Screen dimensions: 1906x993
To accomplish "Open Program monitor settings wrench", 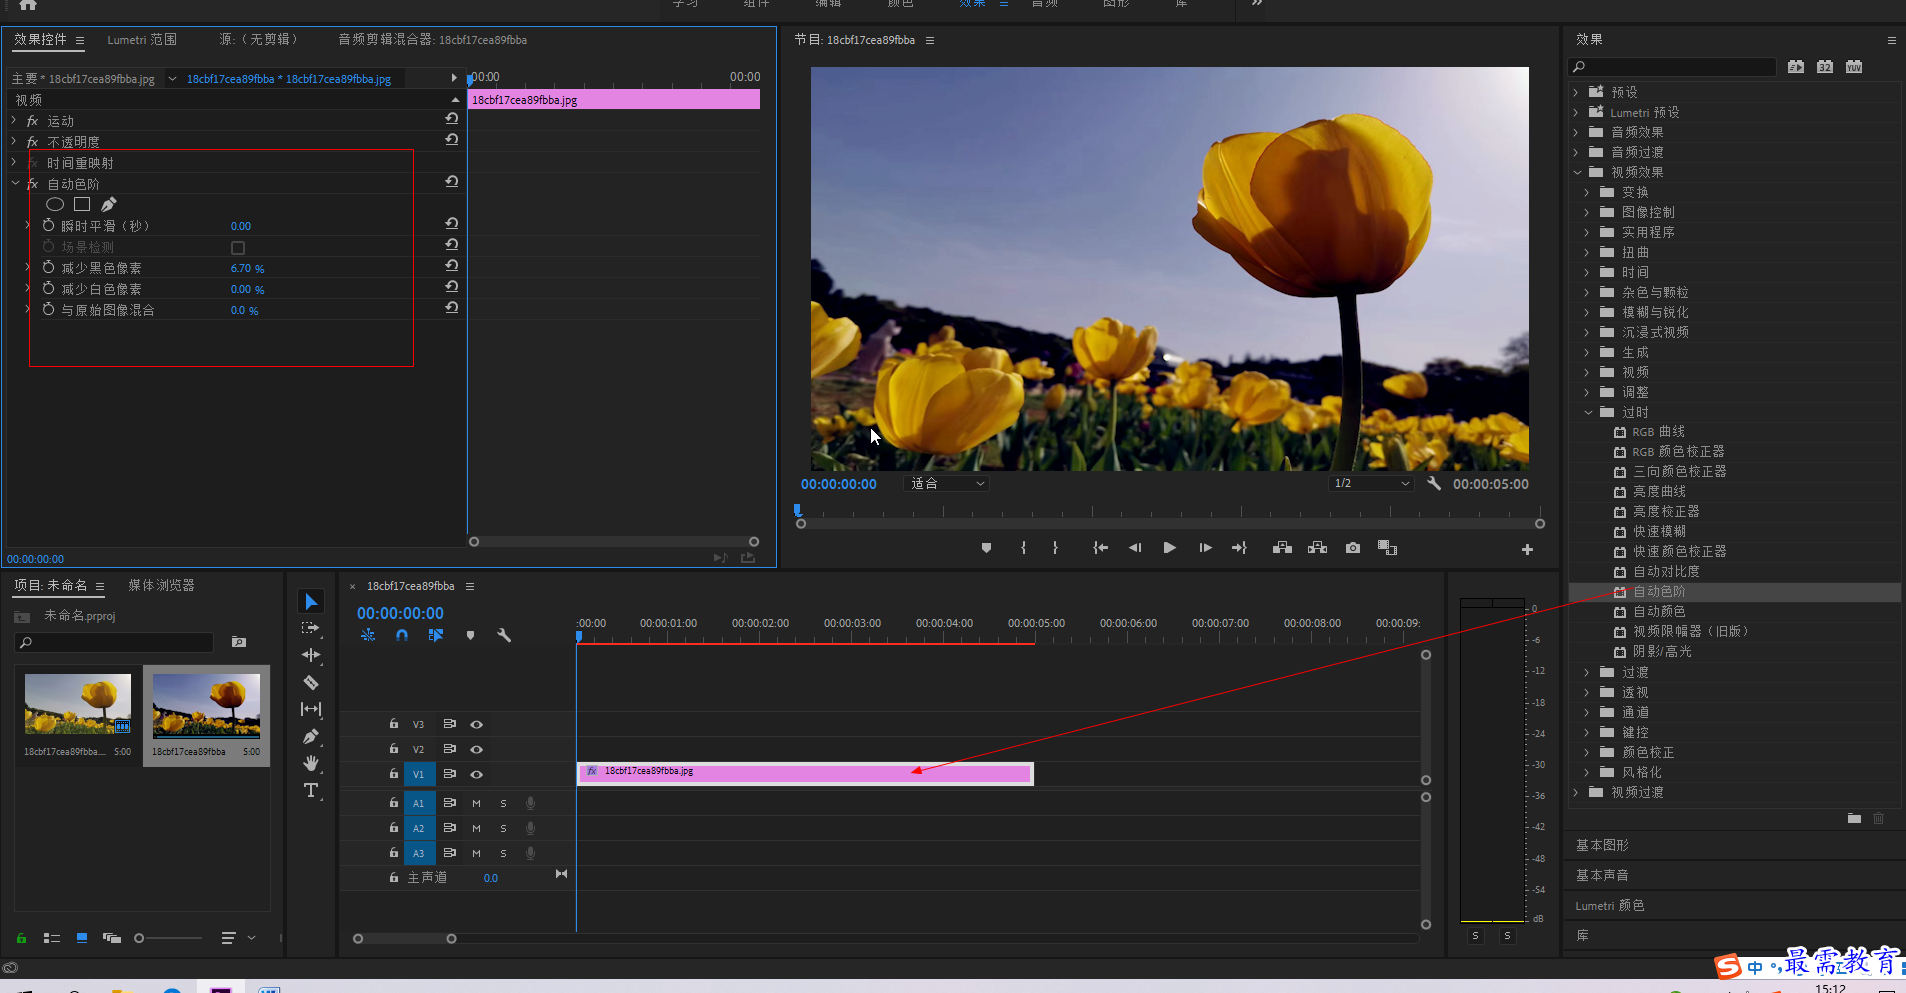I will (1434, 483).
